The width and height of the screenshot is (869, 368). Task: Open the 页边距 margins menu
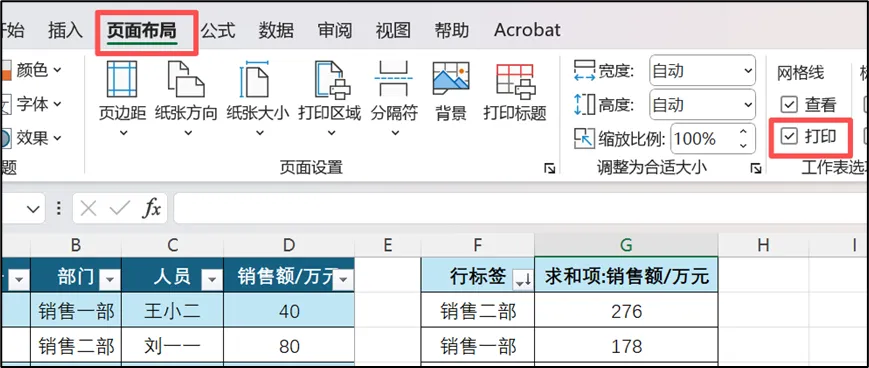(122, 99)
